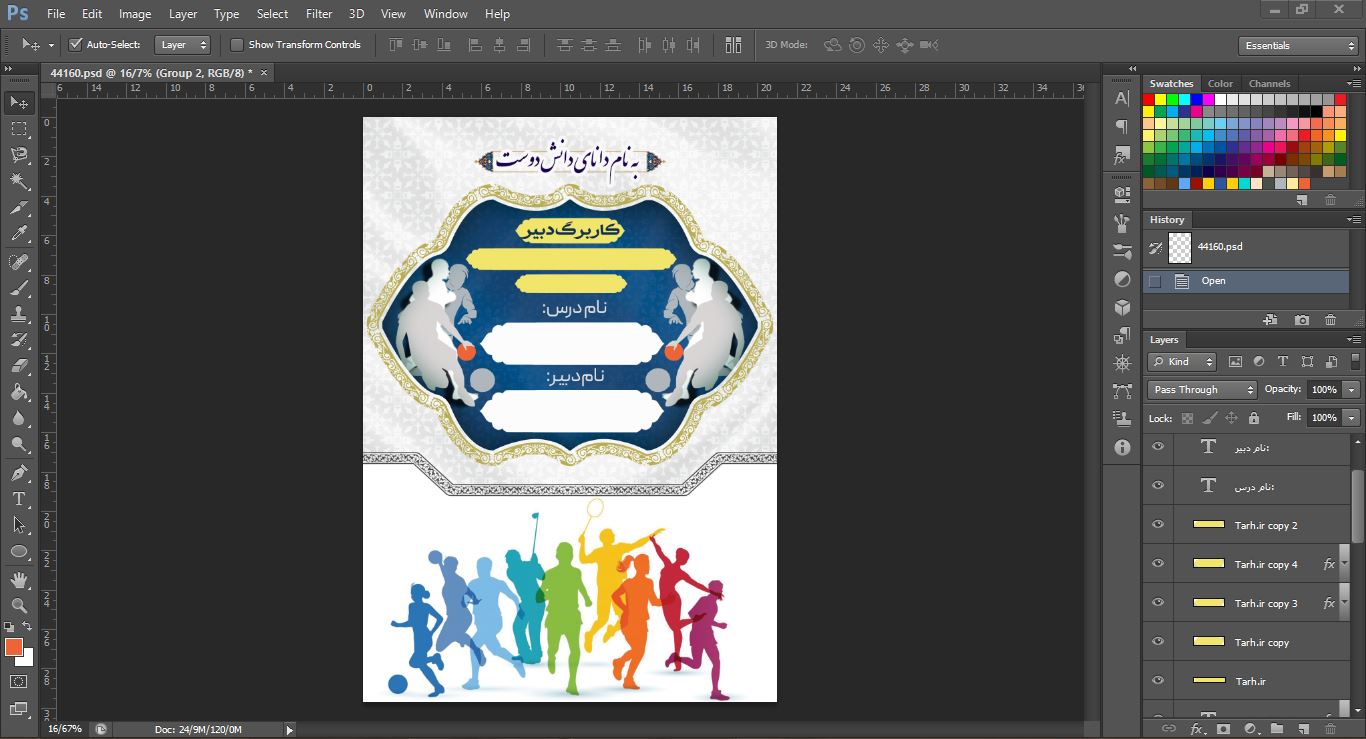
Task: Select the Lasso tool
Action: [19, 155]
